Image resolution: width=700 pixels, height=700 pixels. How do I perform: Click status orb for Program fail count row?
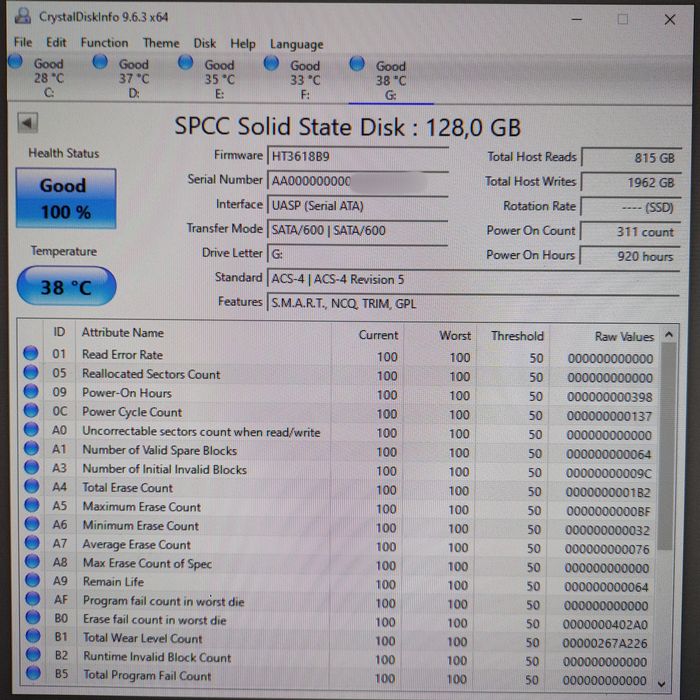(x=33, y=599)
